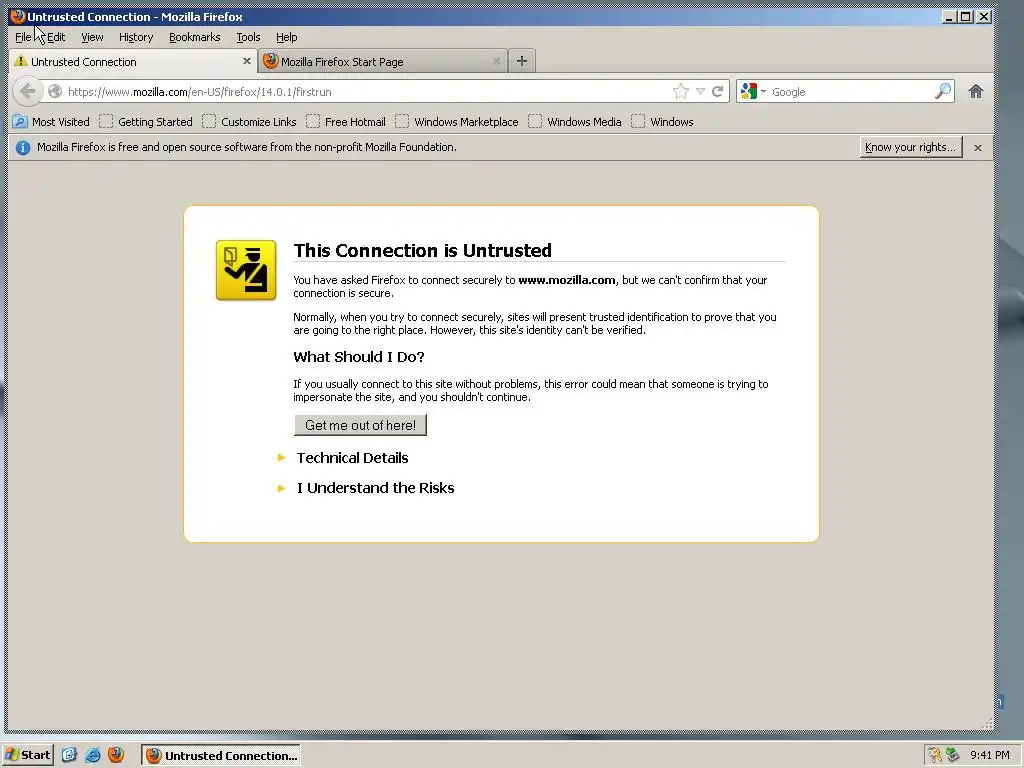Click the Back arrow navigation button
The height and width of the screenshot is (768, 1024).
pos(27,91)
